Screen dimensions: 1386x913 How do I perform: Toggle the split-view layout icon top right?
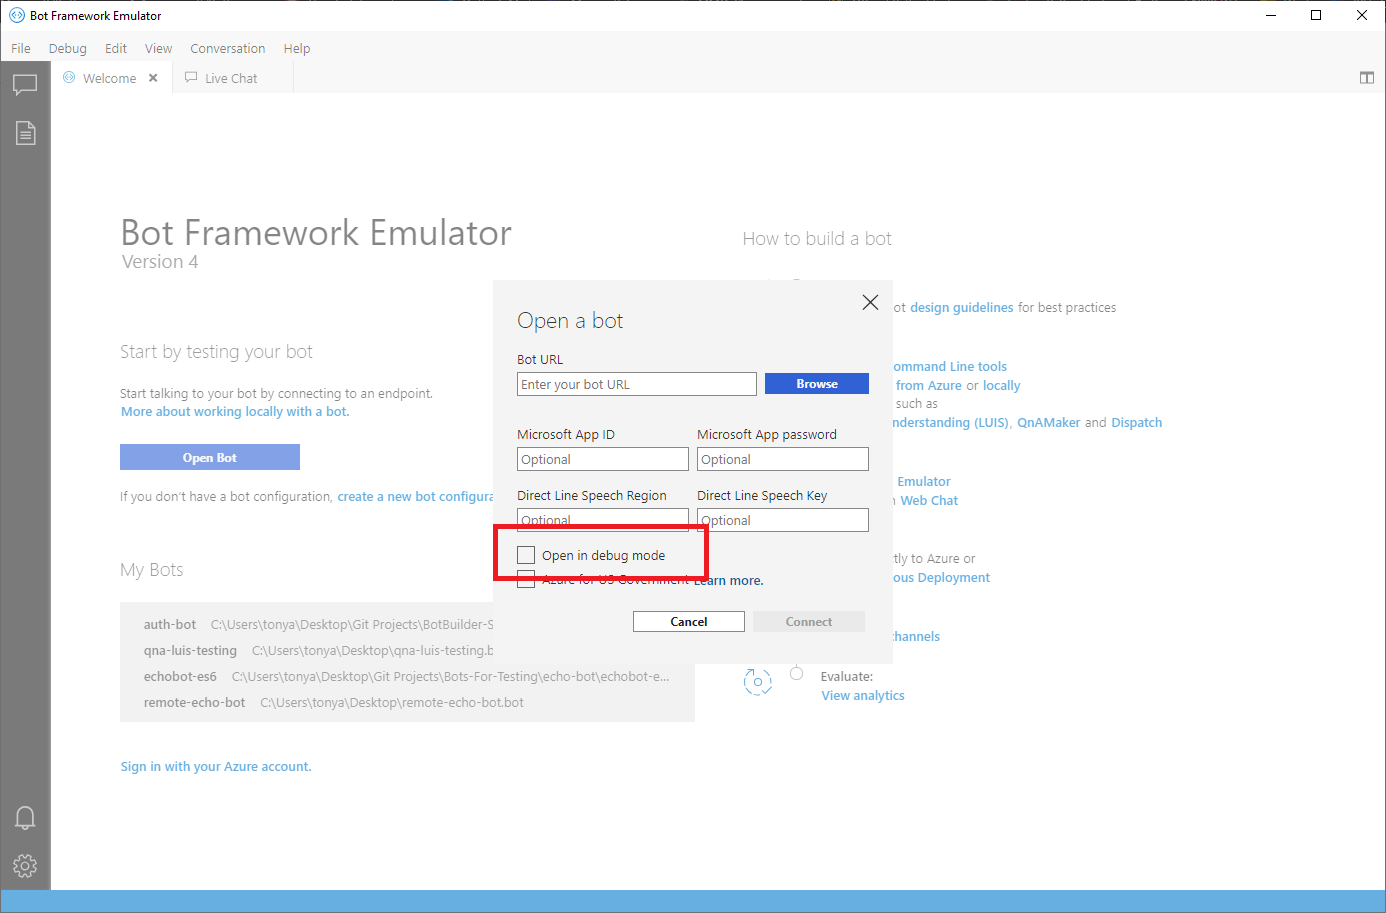(1366, 77)
